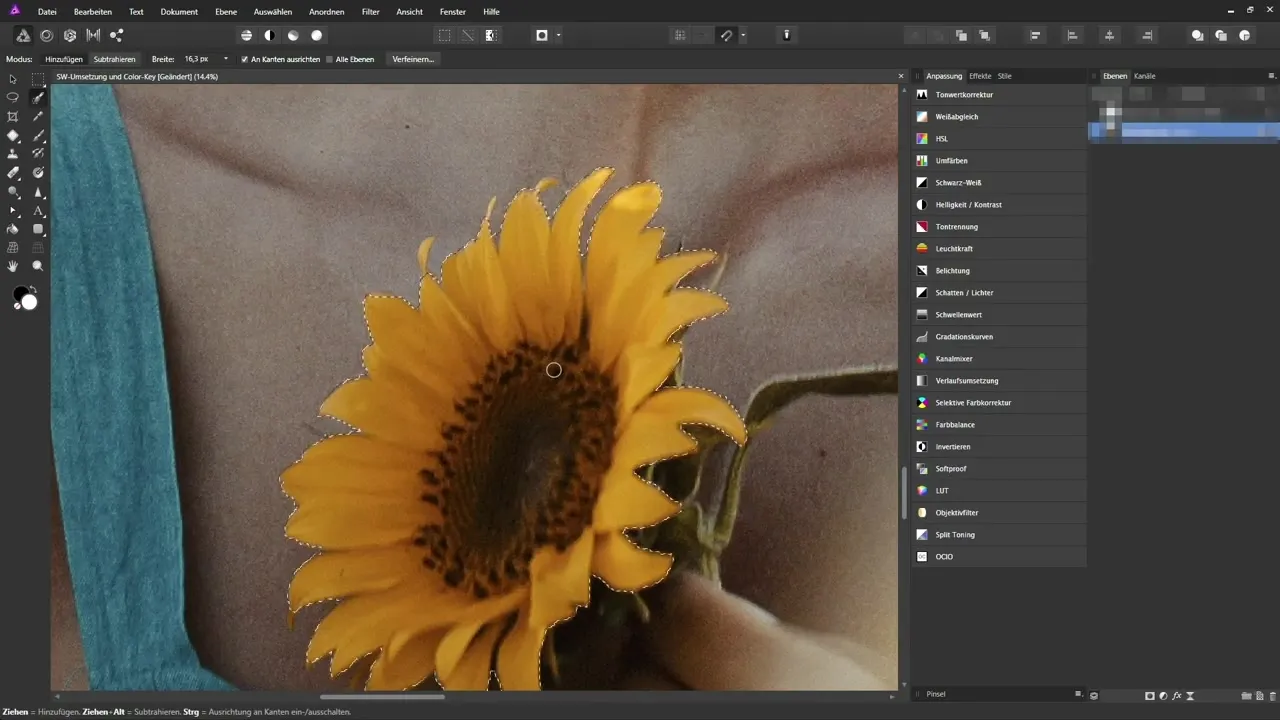
Task: Add a Gradationskurven adjustment
Action: pos(999,336)
